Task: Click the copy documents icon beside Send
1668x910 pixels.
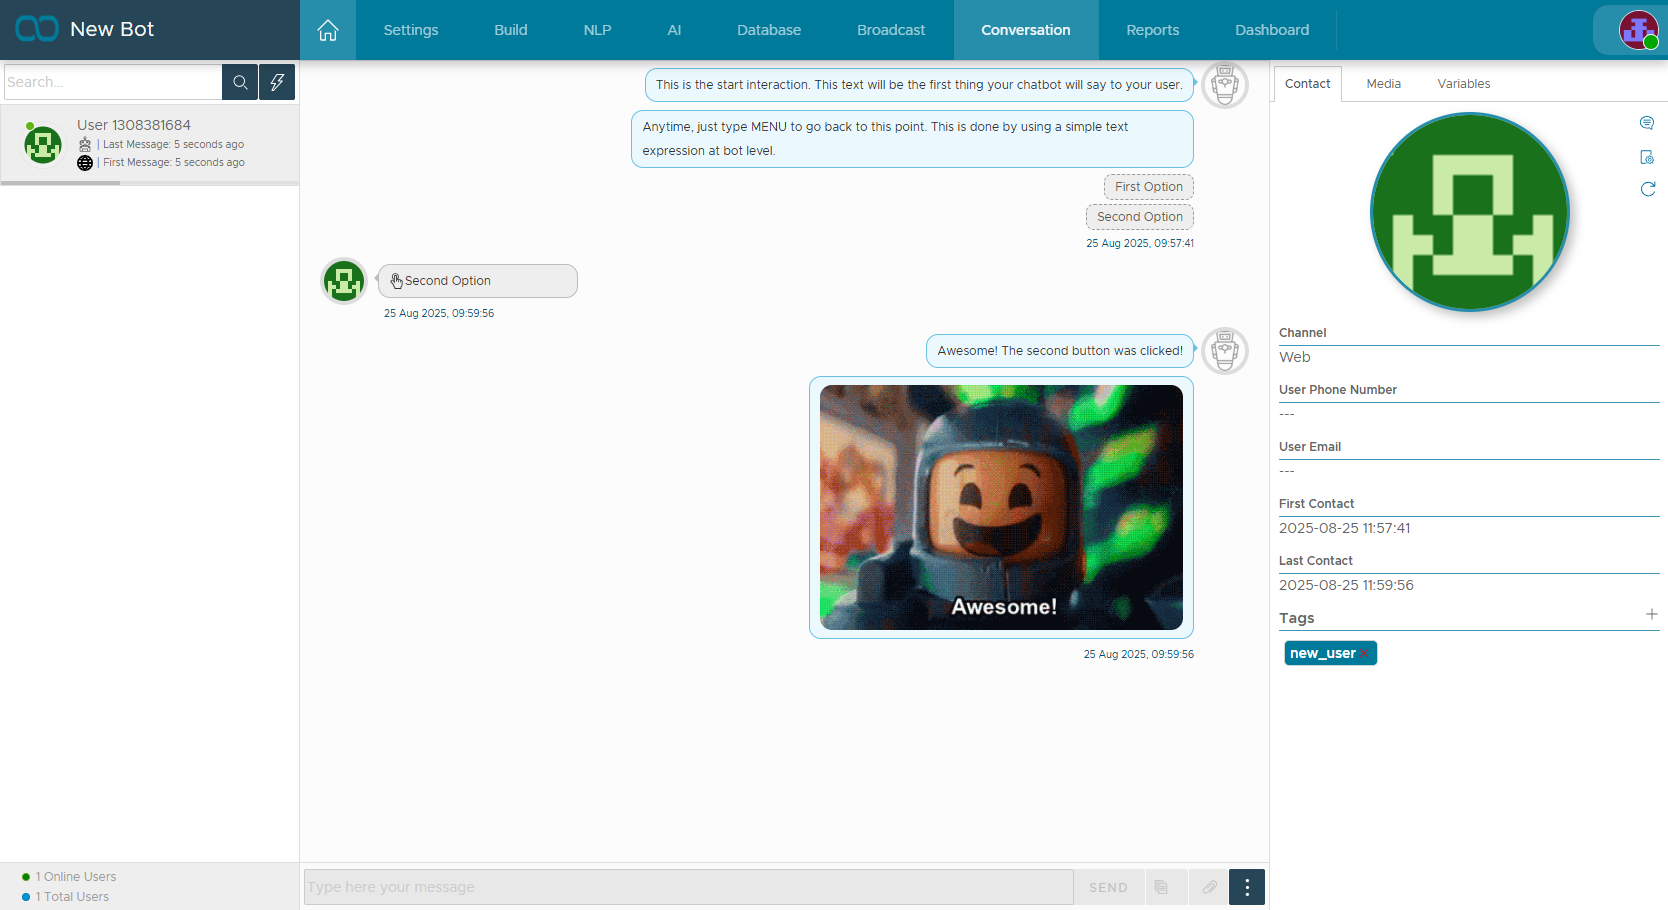Action: point(1161,887)
